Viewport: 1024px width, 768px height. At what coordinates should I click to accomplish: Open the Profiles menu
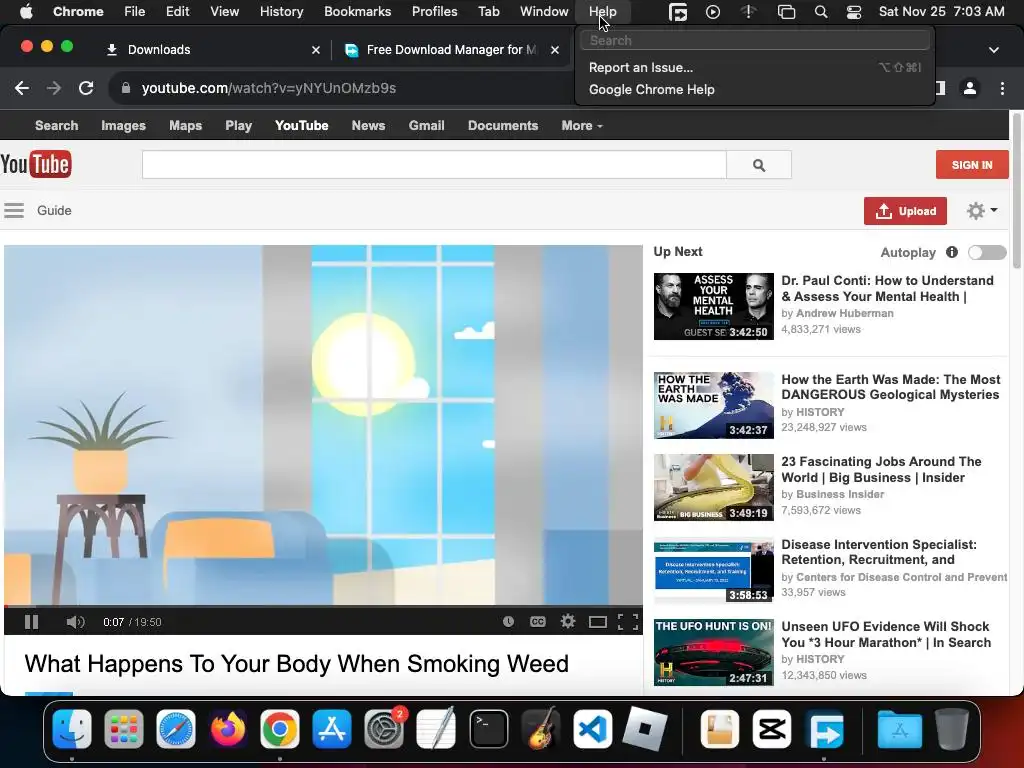coord(434,11)
